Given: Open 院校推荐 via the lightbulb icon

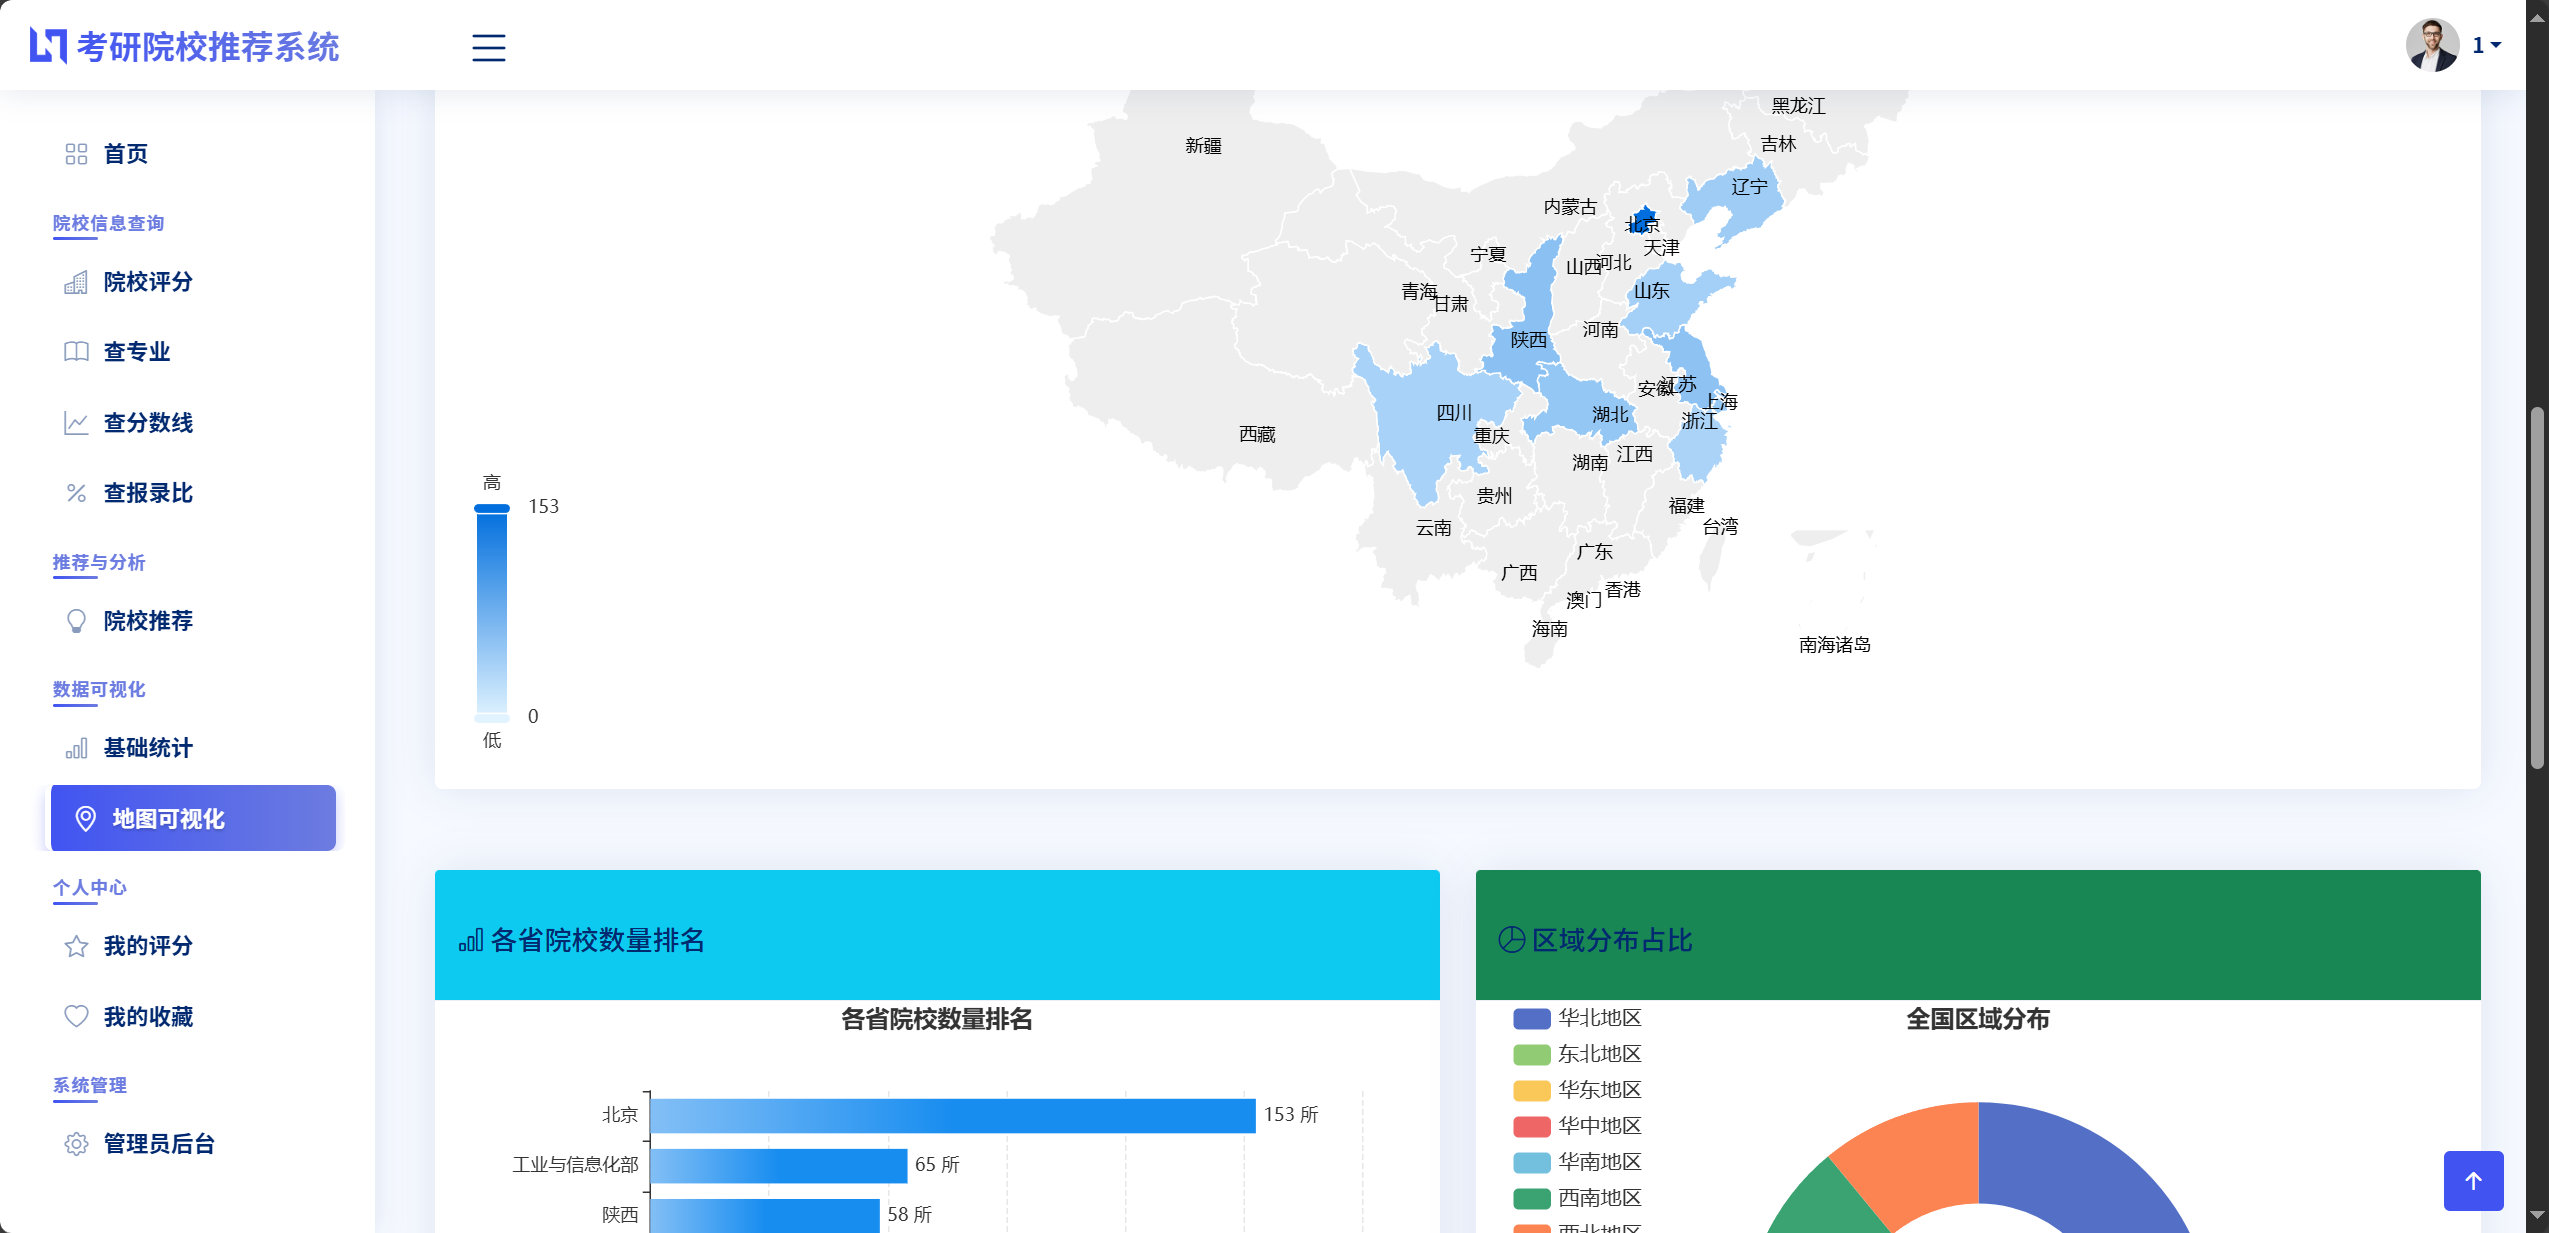Looking at the screenshot, I should 77,621.
